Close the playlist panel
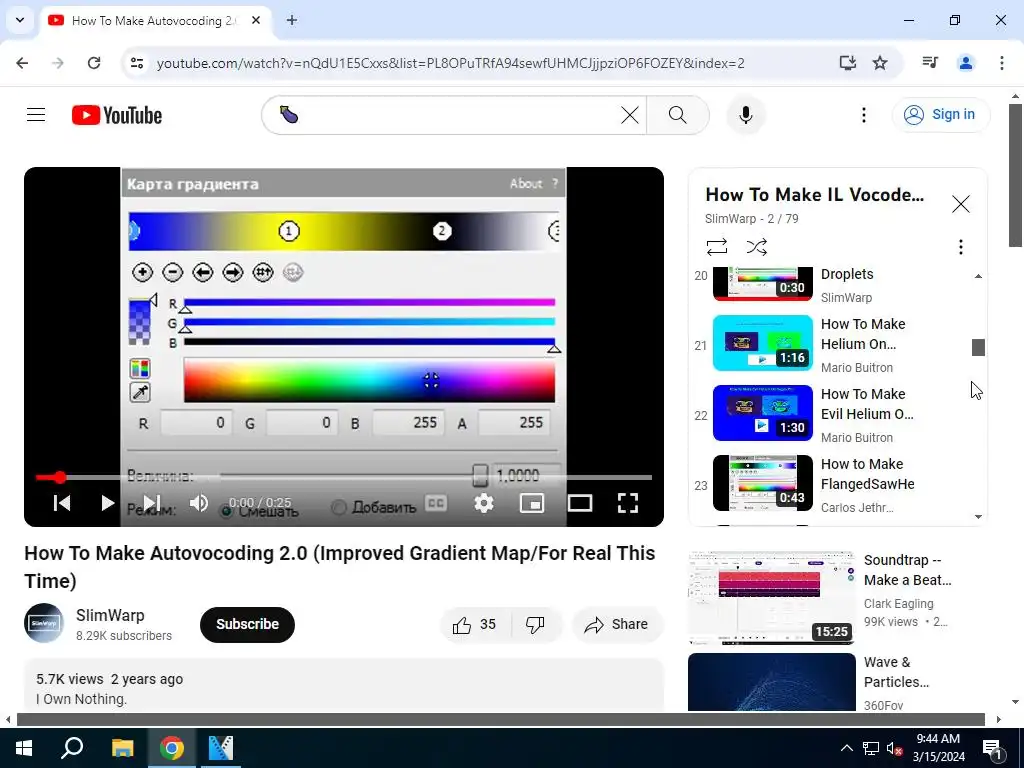This screenshot has width=1024, height=768. click(x=961, y=204)
